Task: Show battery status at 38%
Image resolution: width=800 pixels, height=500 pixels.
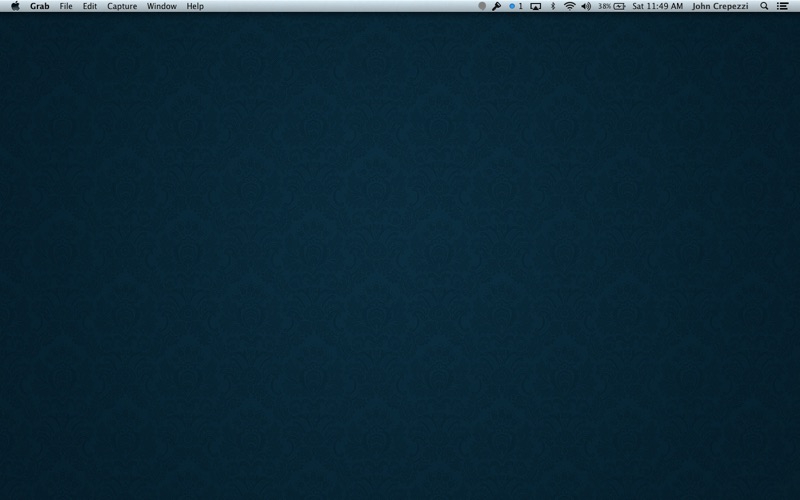Action: pos(612,6)
